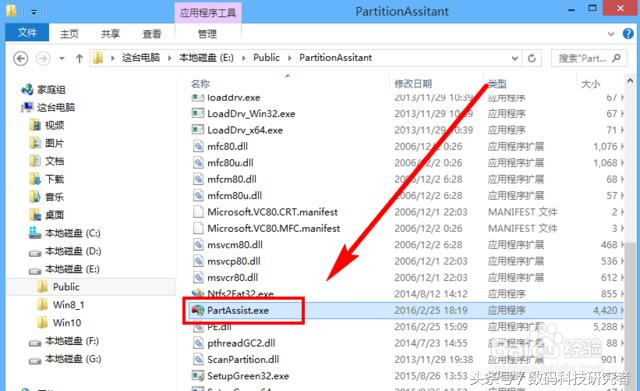Viewport: 640px width, 391px height.
Task: Expand the arrow after 这台电脑 in path
Action: pos(169,58)
